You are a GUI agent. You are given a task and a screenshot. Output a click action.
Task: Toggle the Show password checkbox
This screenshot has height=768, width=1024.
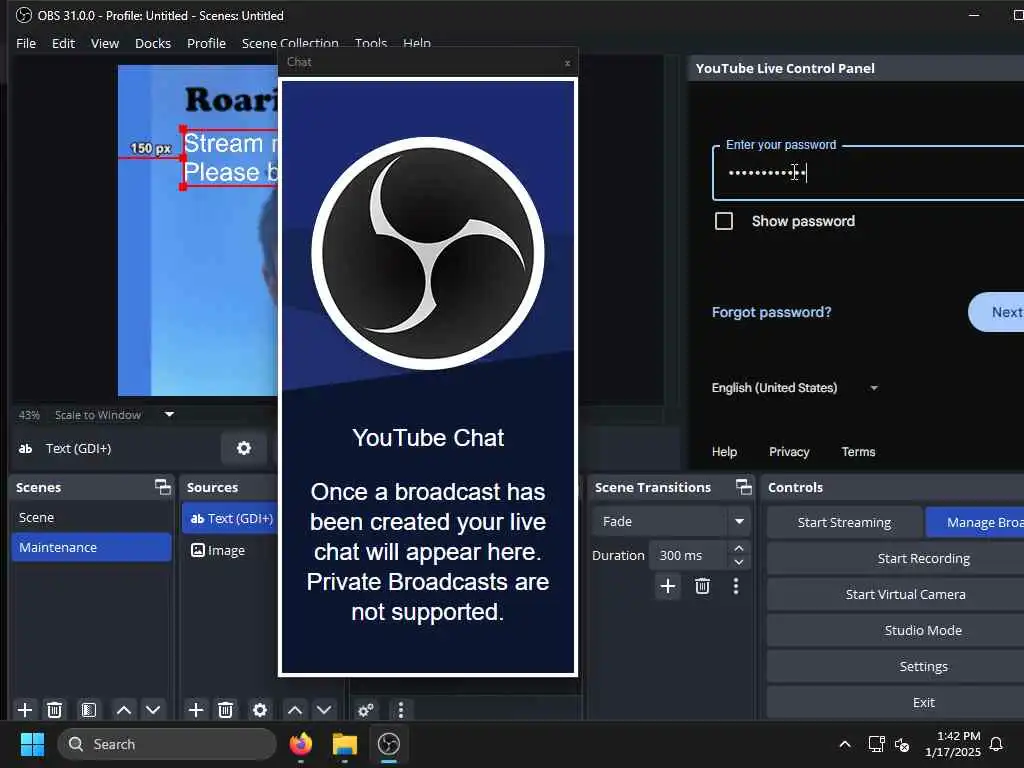tap(724, 221)
